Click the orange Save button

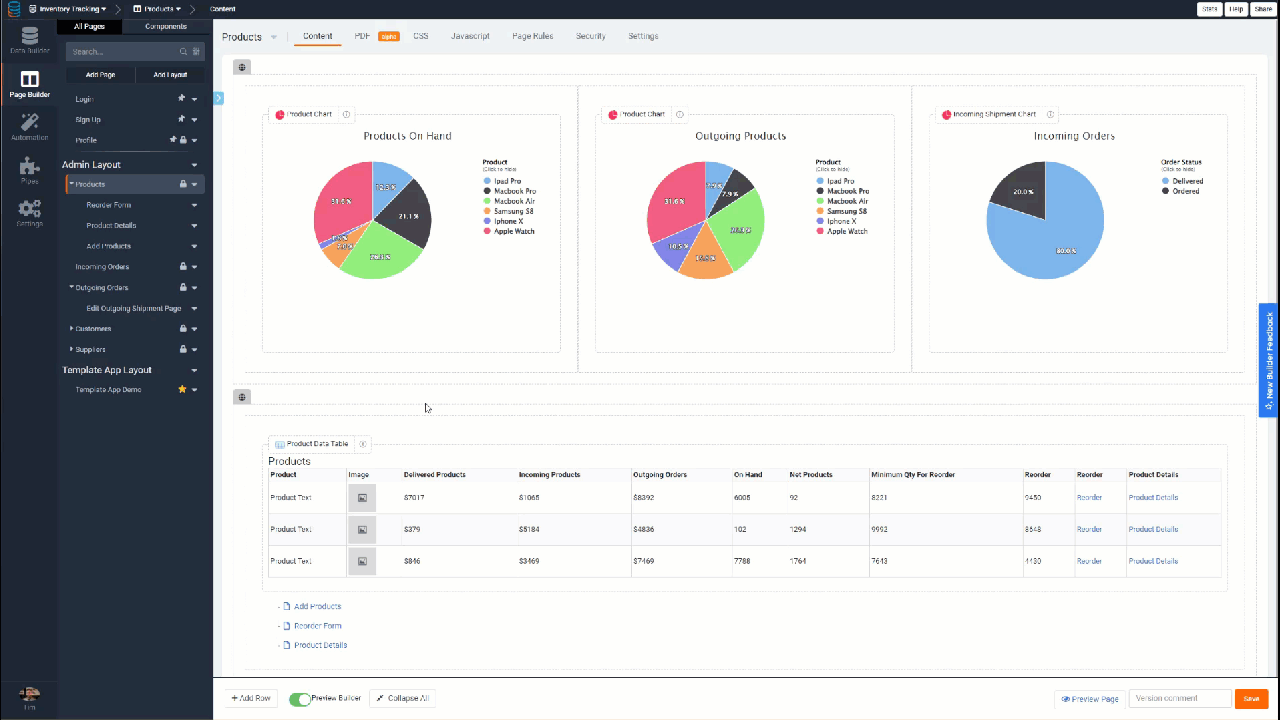coord(1251,699)
